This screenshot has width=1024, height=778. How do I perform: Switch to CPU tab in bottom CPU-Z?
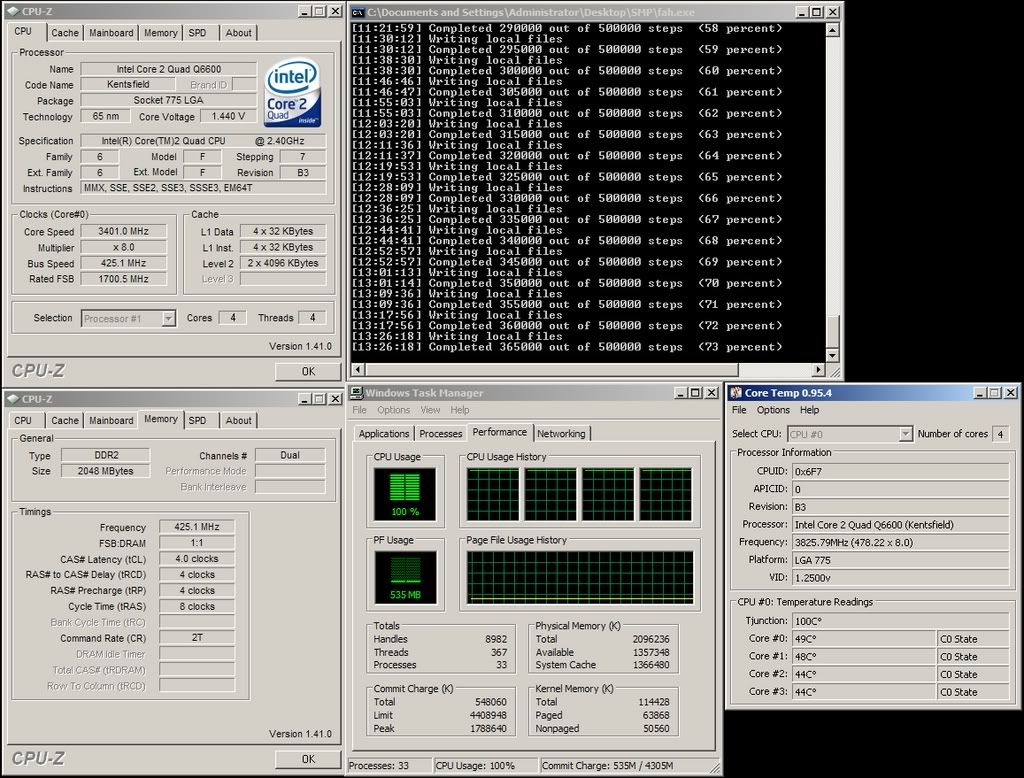coord(23,421)
